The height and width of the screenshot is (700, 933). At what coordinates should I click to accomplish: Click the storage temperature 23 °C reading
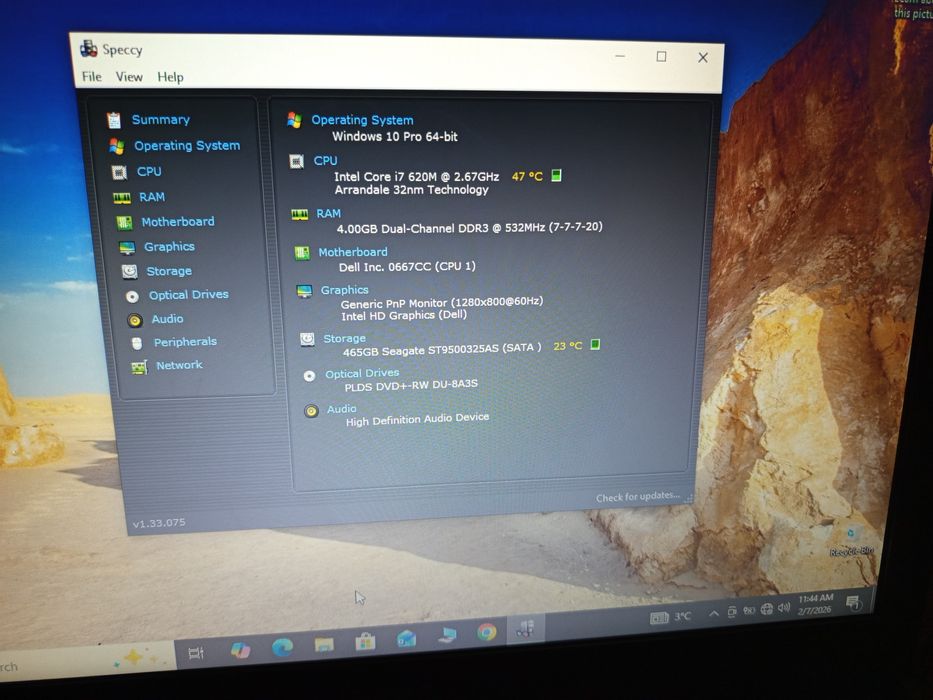(568, 345)
